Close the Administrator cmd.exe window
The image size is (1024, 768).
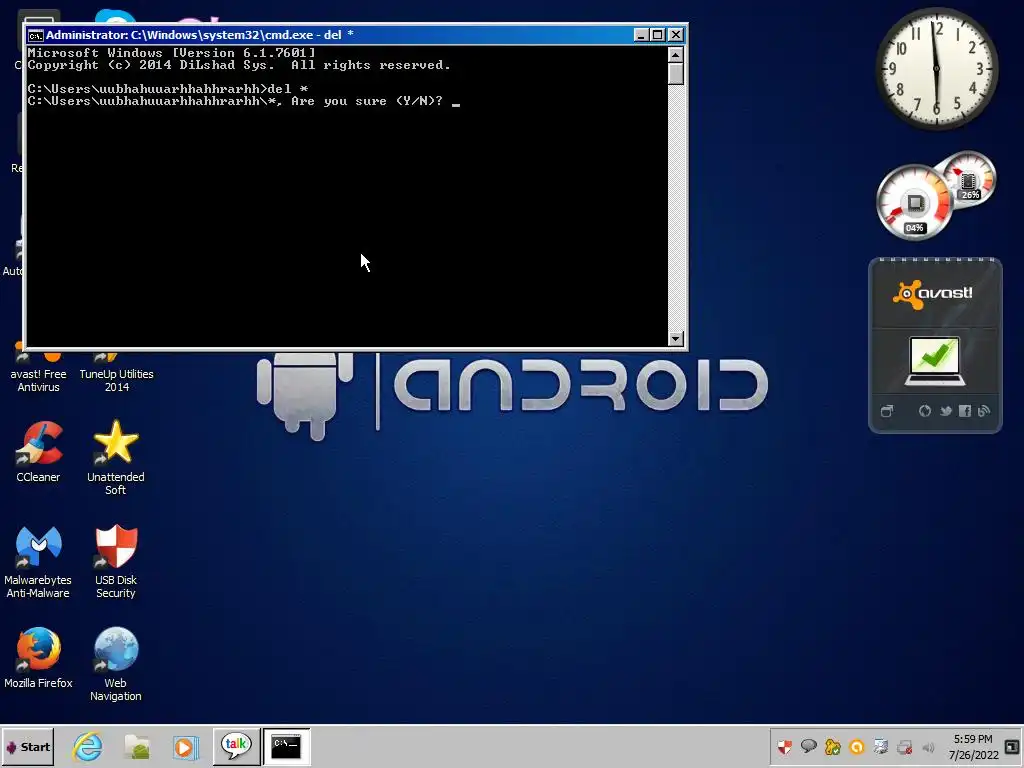click(x=676, y=35)
